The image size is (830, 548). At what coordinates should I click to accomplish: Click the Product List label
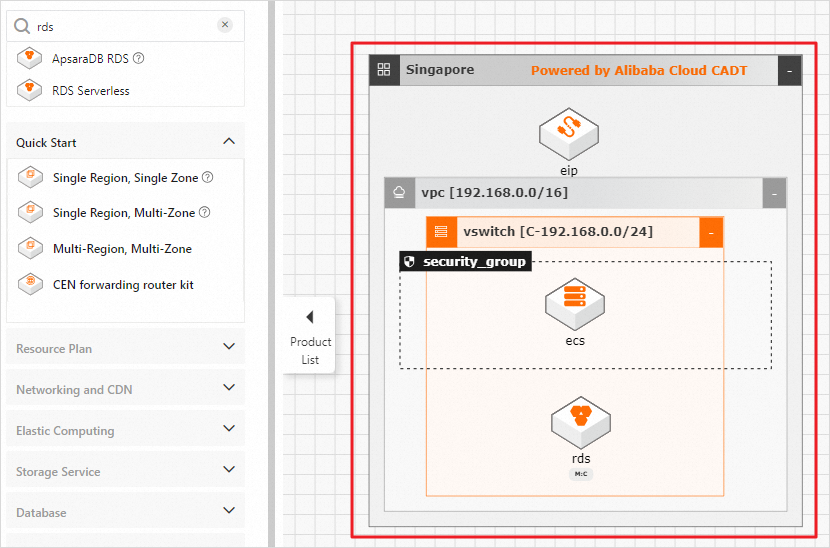tap(310, 351)
